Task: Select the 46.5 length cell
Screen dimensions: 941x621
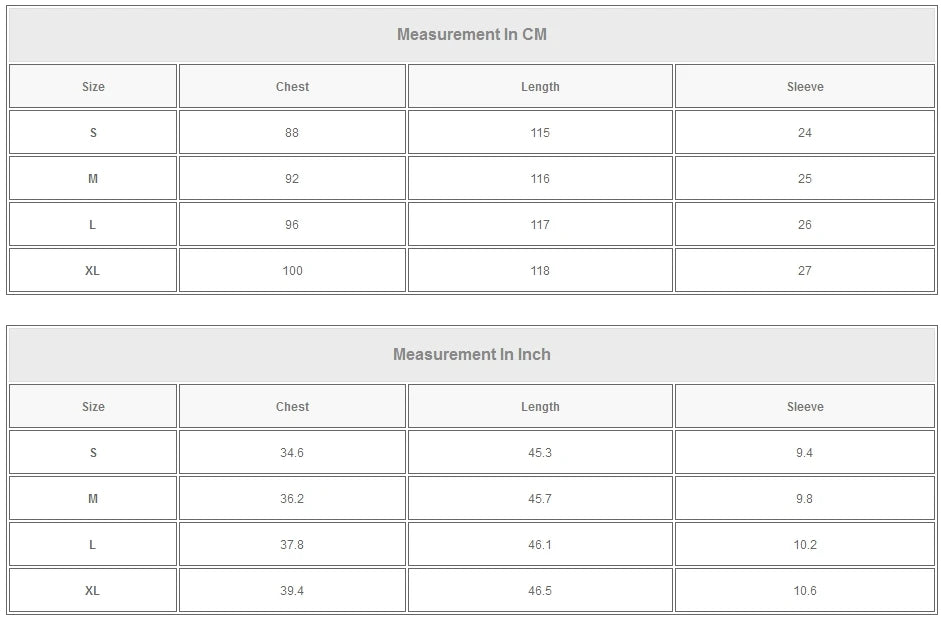Action: click(540, 591)
